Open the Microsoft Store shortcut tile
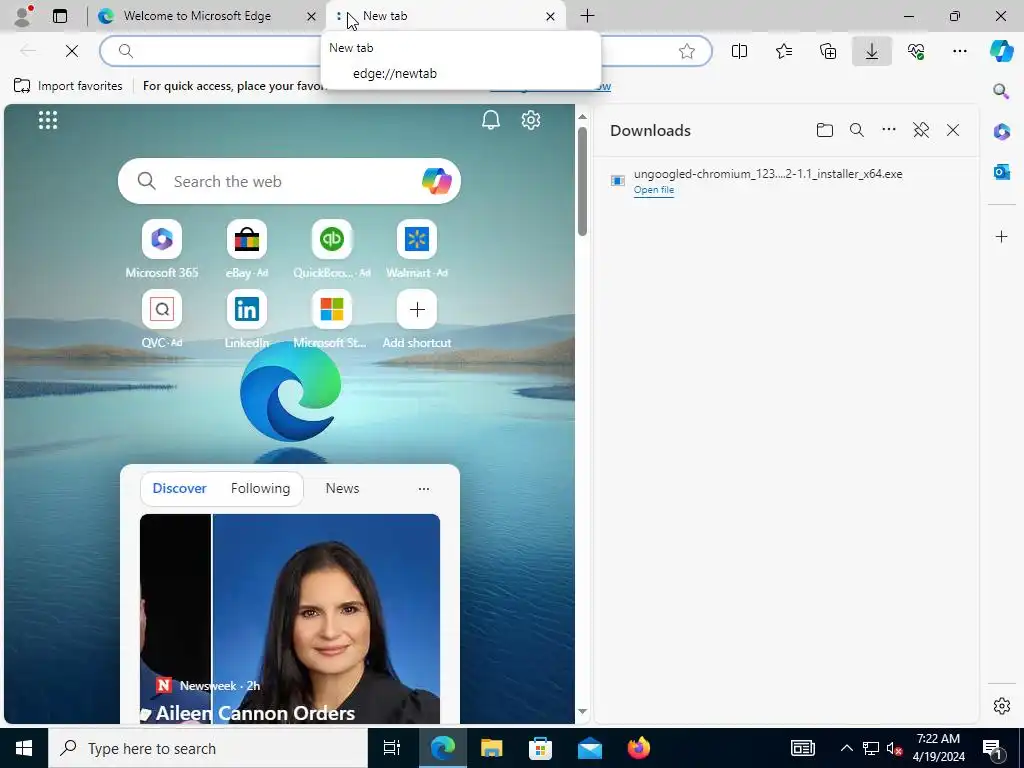 pos(332,320)
